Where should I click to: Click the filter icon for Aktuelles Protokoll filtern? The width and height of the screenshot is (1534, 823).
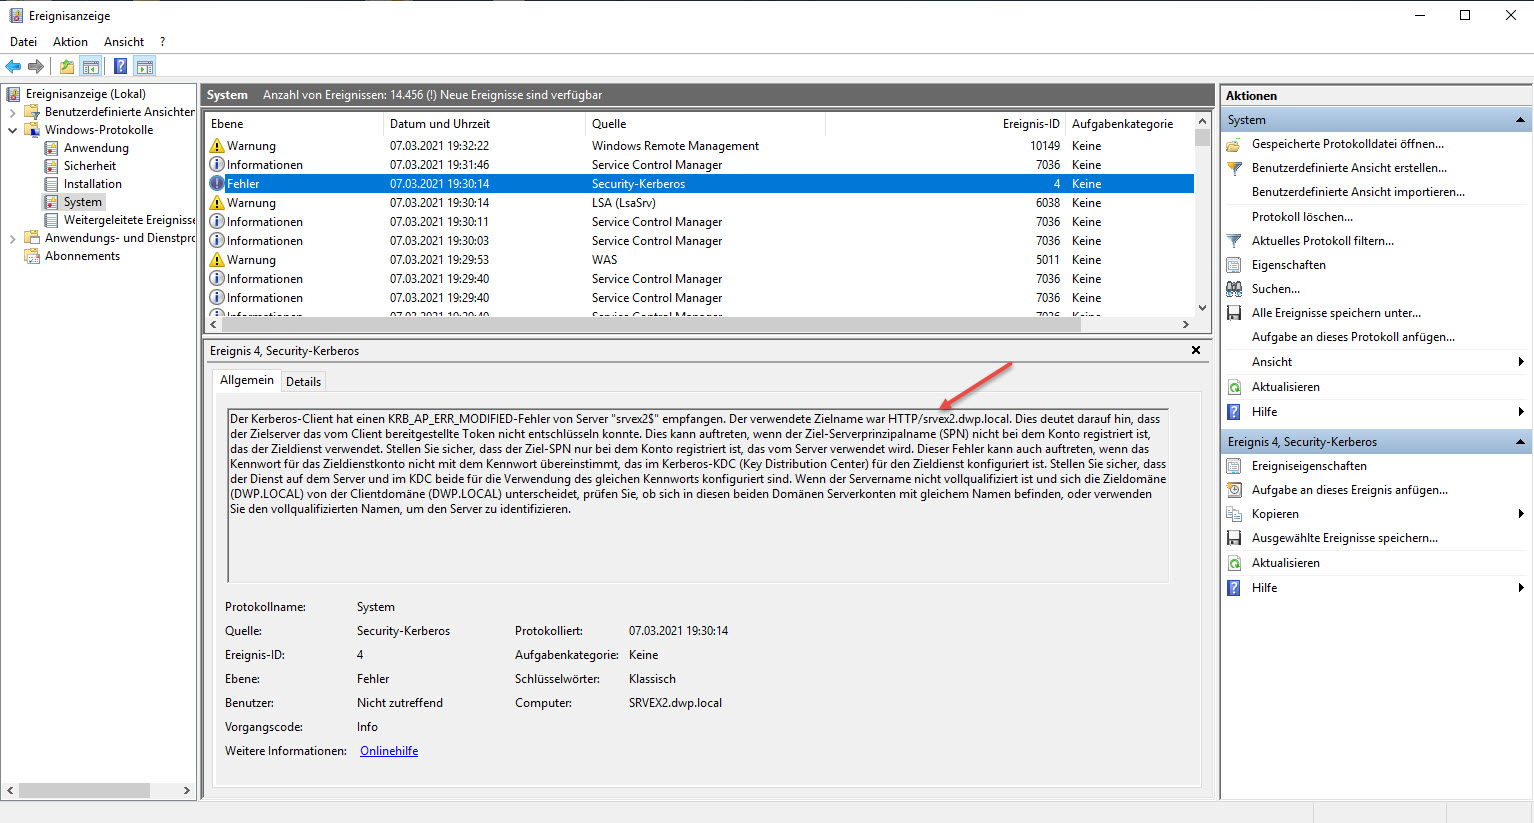point(1234,241)
